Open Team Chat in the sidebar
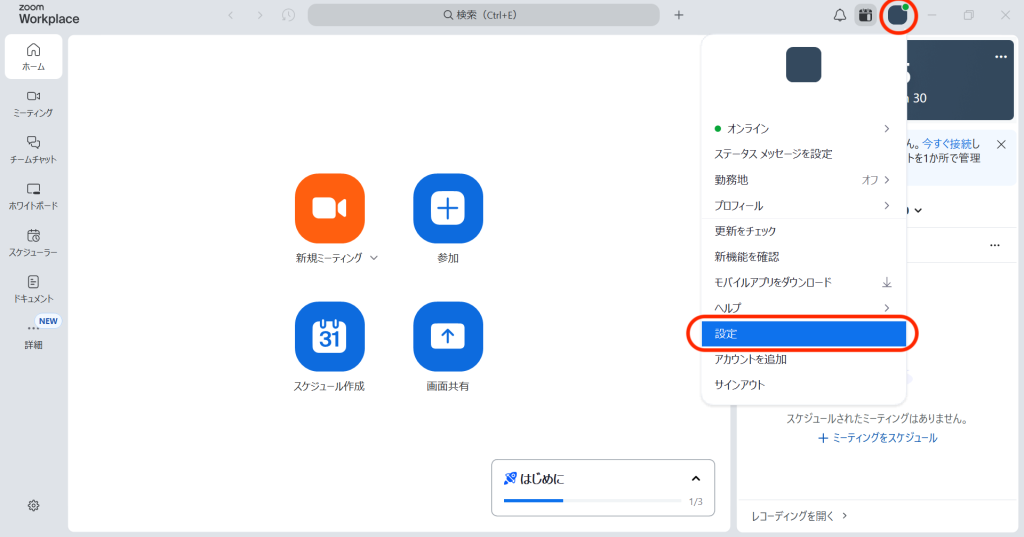This screenshot has height=537, width=1024. (33, 149)
